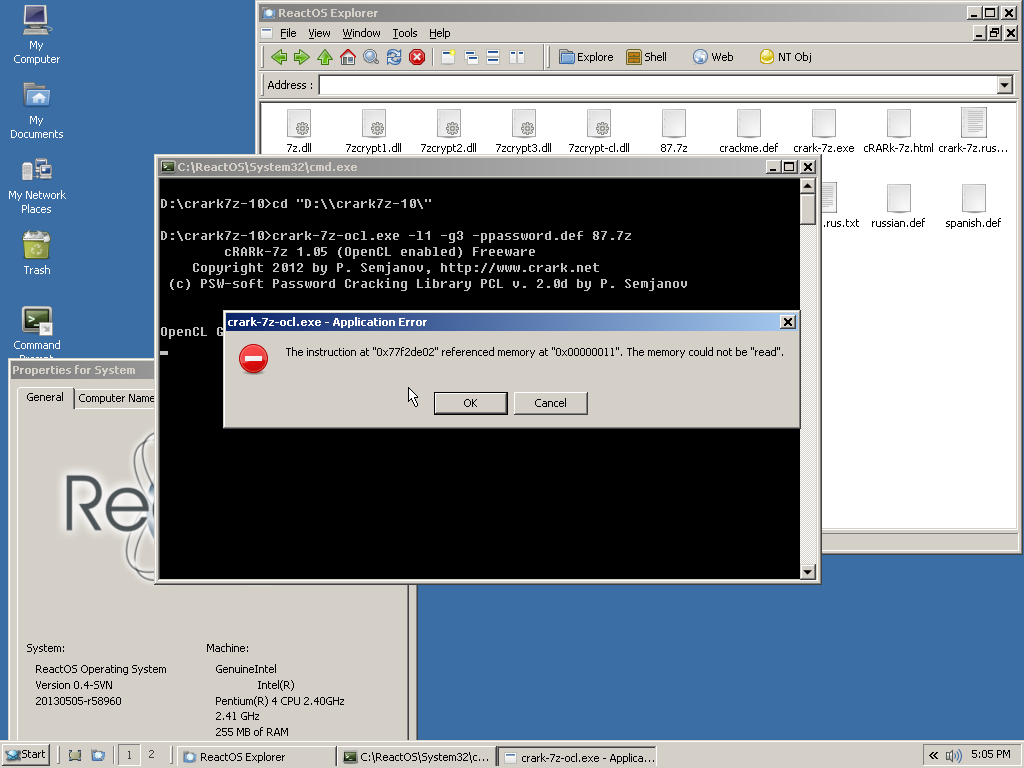1024x768 pixels.
Task: Select the russian.def file
Action: point(898,206)
